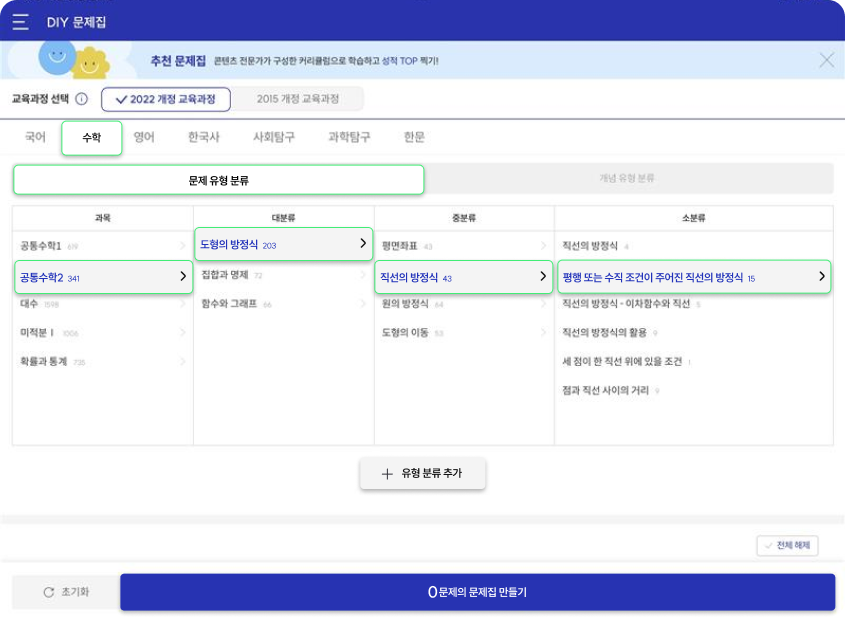
Task: Select 직선의 방정식의 활용 subcategory
Action: [x=607, y=333]
